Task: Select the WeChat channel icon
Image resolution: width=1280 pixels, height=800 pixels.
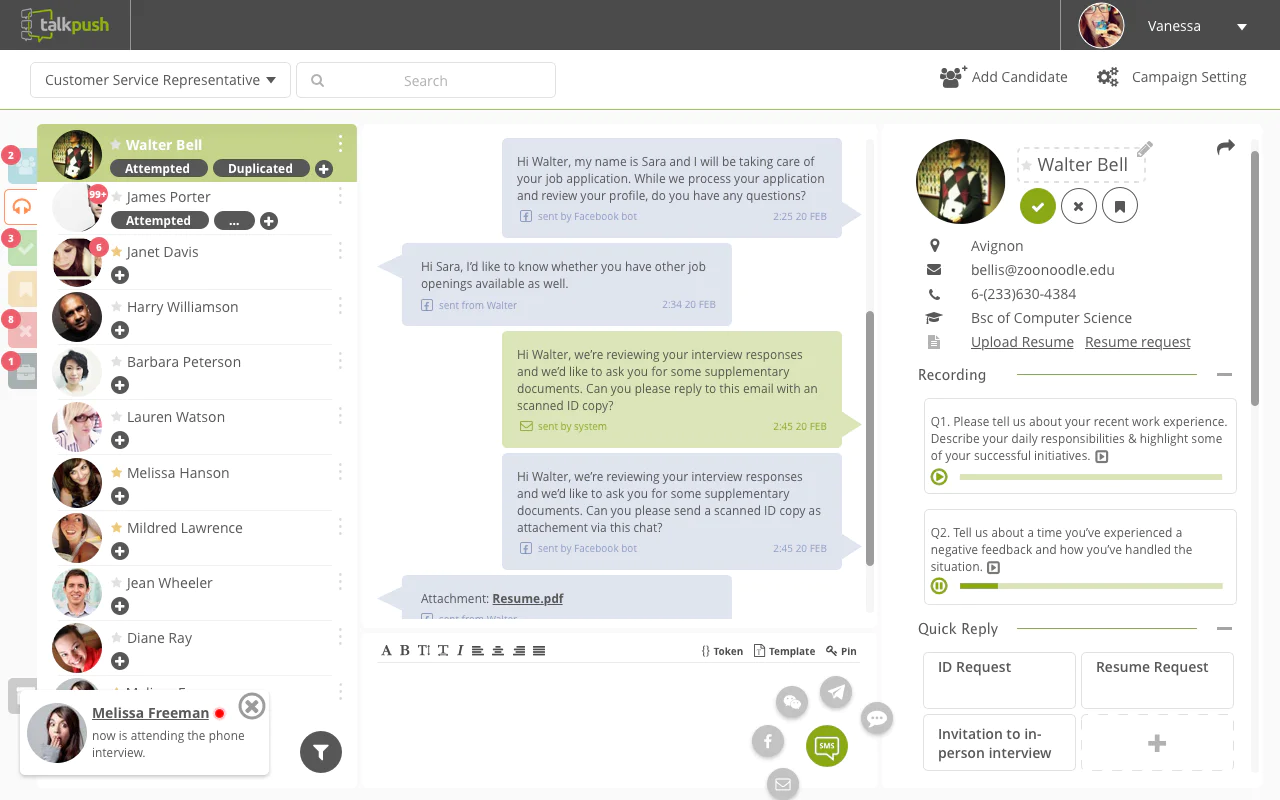Action: point(792,702)
